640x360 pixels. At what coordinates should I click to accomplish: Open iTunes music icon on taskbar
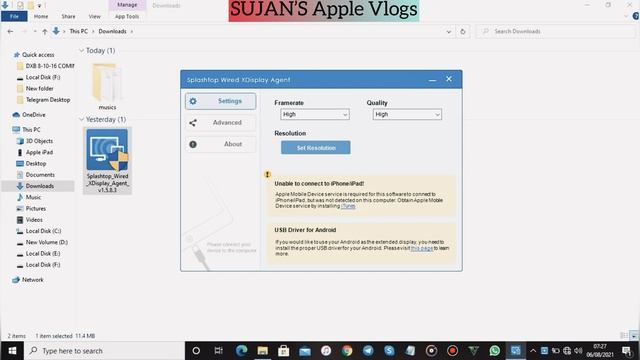[326, 351]
